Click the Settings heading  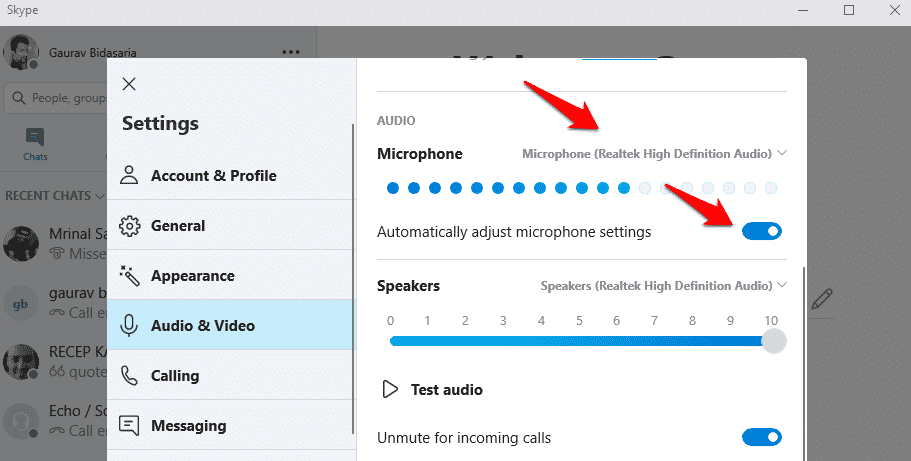coord(160,123)
